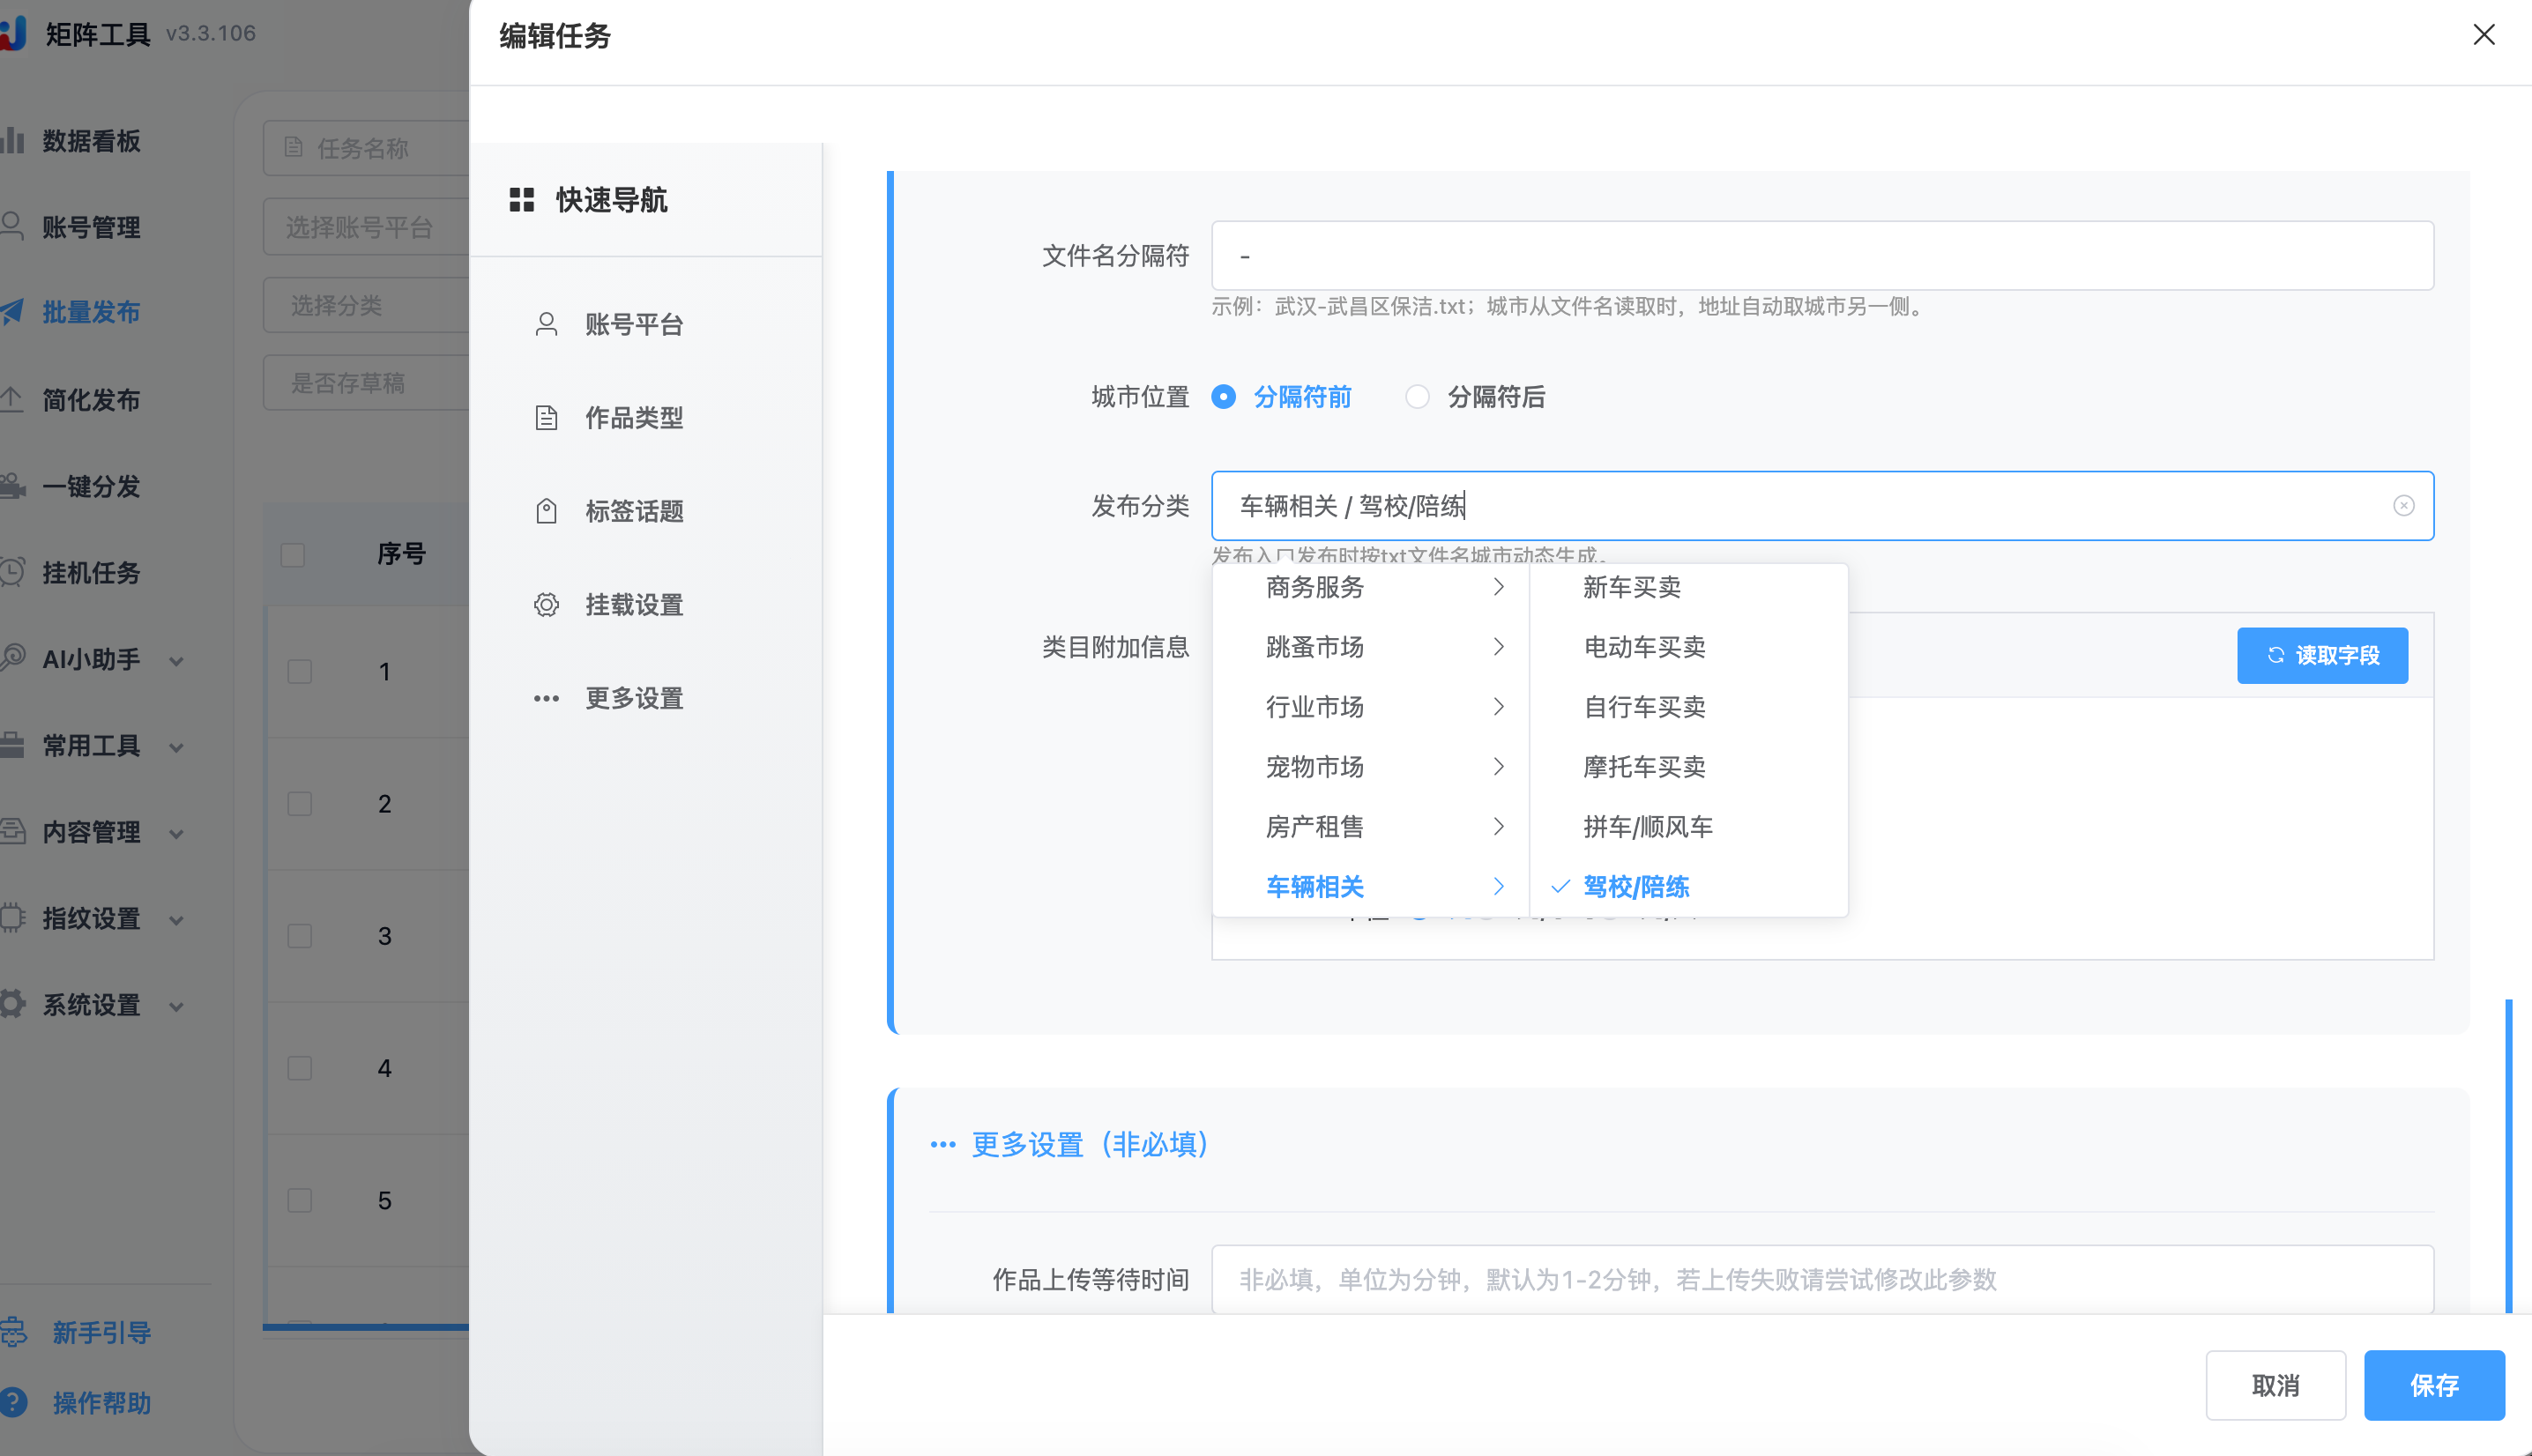Click the 账号管理 person icon in the sidebar
This screenshot has width=2532, height=1456.
pyautogui.click(x=12, y=225)
